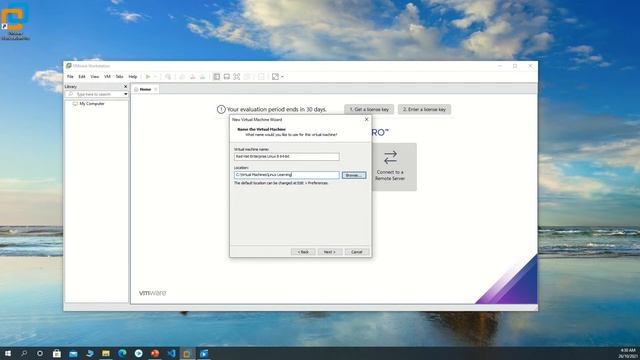The image size is (640, 360).
Task: Open the stretch display dropdown arrow
Action: point(282,77)
